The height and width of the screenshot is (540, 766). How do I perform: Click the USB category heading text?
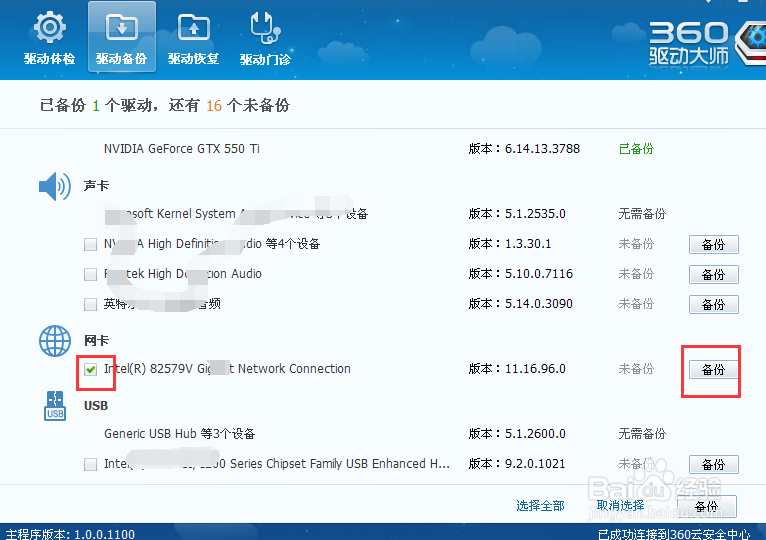coord(96,406)
